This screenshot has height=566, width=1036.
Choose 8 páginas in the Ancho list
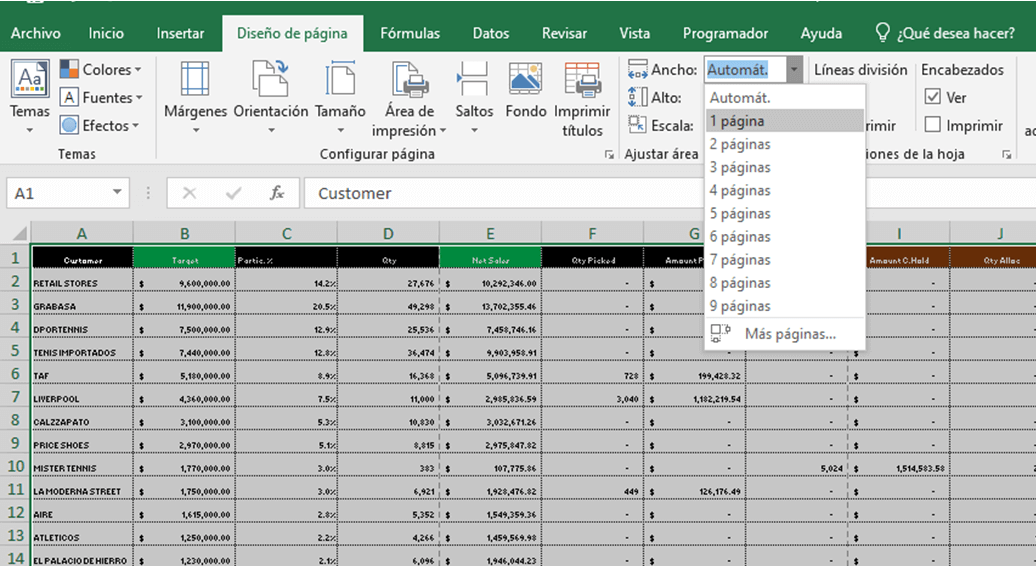[784, 283]
